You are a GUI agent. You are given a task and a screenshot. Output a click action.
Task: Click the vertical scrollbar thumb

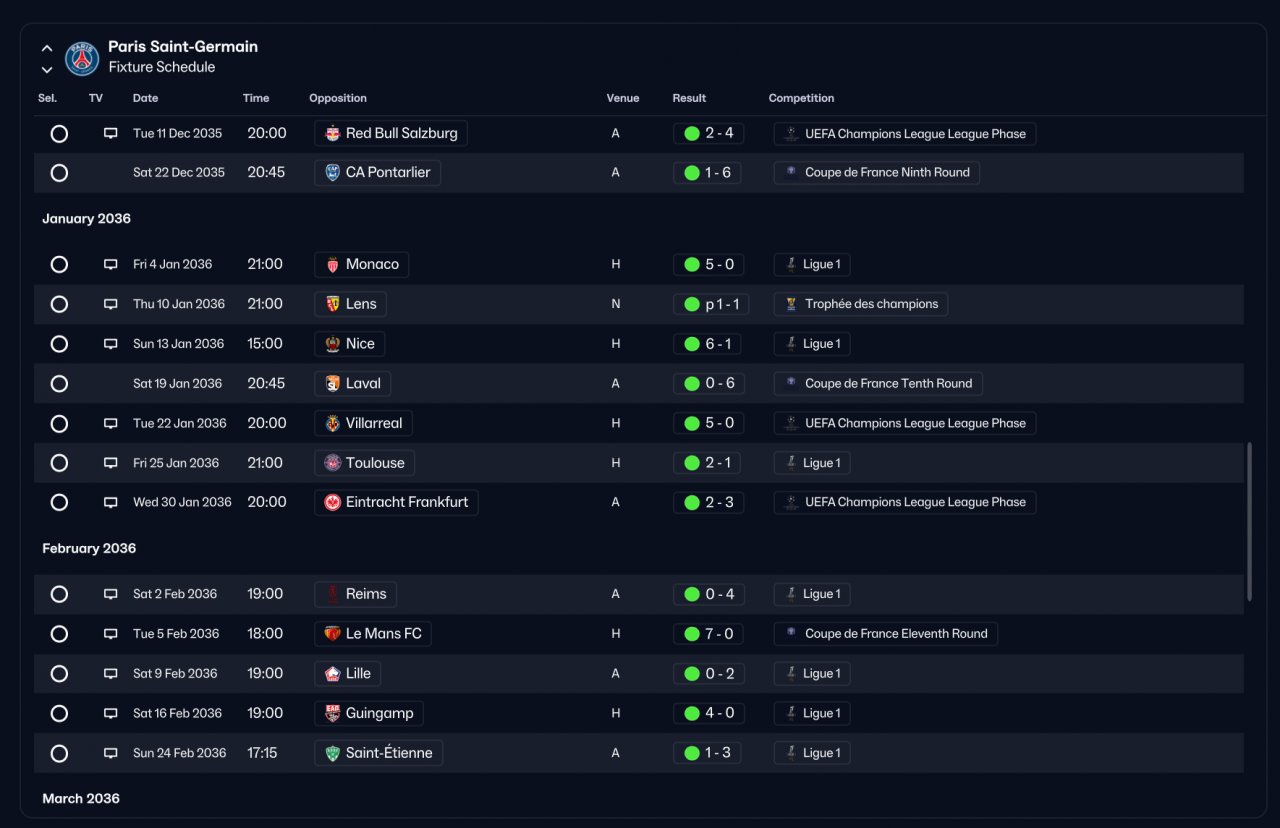click(x=1249, y=521)
